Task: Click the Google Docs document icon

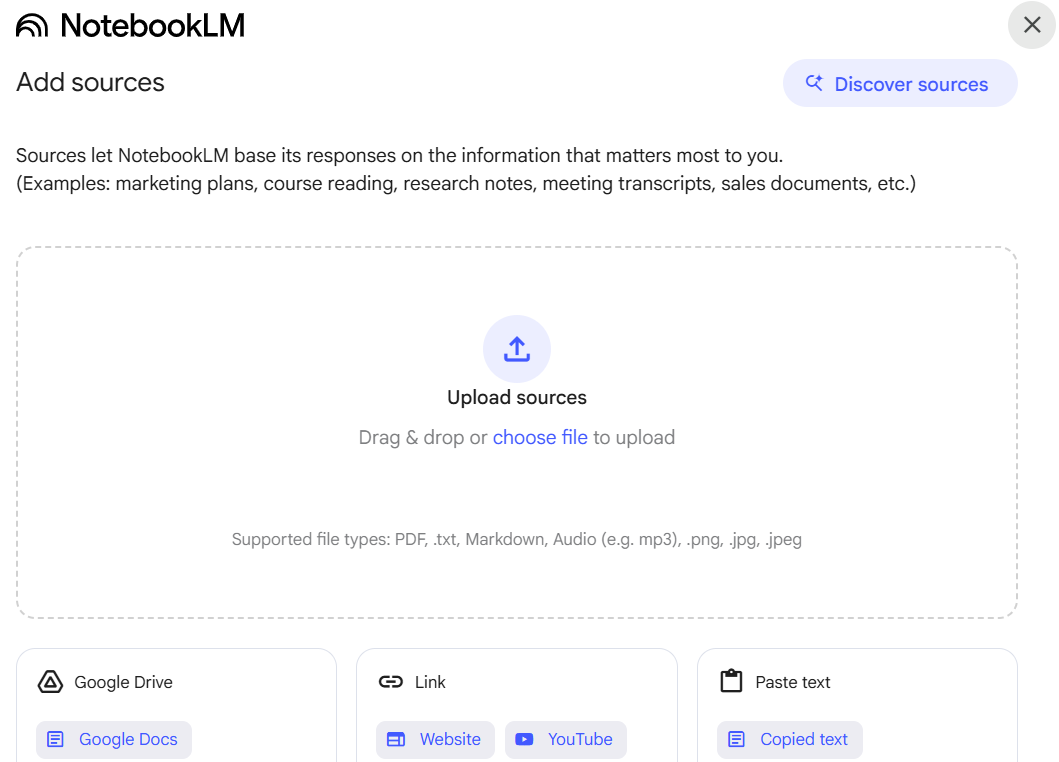Action: tap(55, 739)
